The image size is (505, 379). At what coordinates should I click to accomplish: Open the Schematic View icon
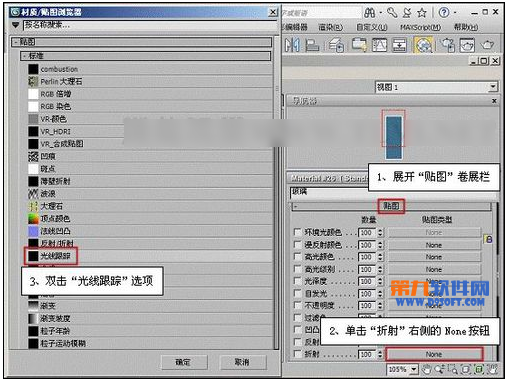[399, 45]
